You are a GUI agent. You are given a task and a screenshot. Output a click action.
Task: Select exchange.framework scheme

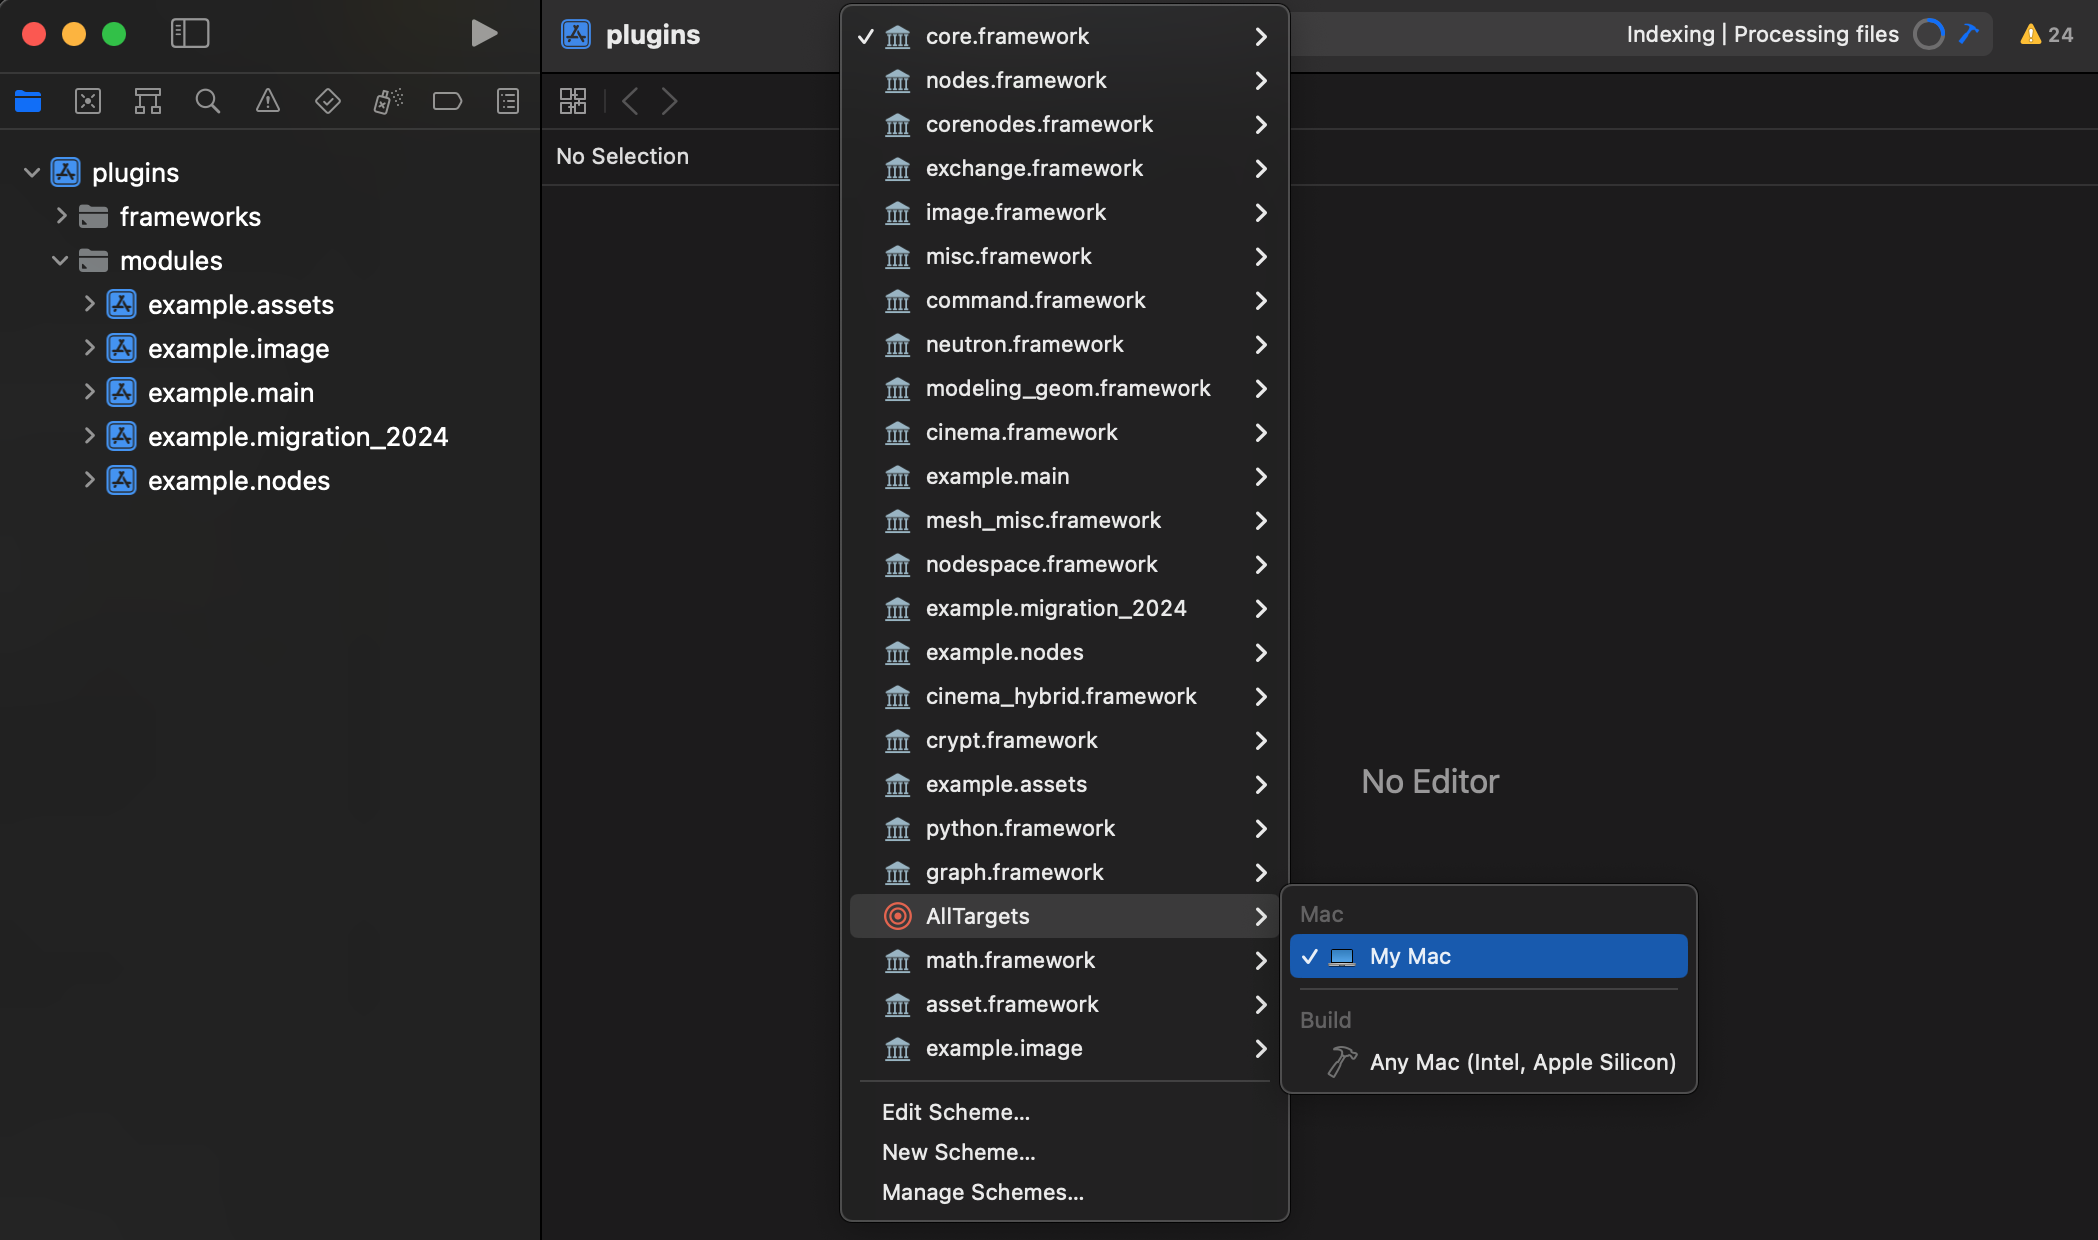point(1064,168)
